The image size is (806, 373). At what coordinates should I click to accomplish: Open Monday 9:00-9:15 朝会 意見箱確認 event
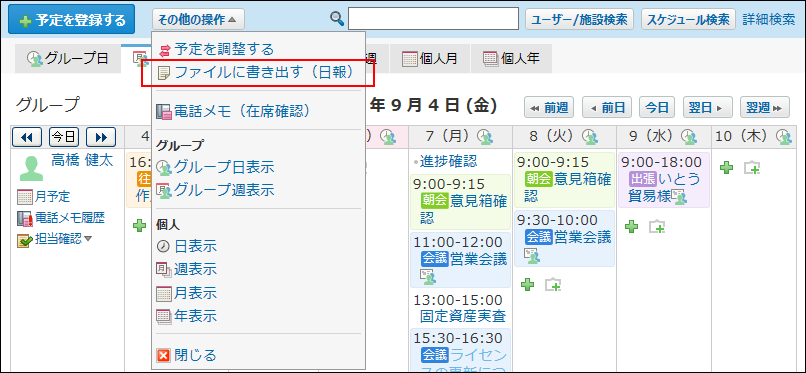tap(461, 201)
